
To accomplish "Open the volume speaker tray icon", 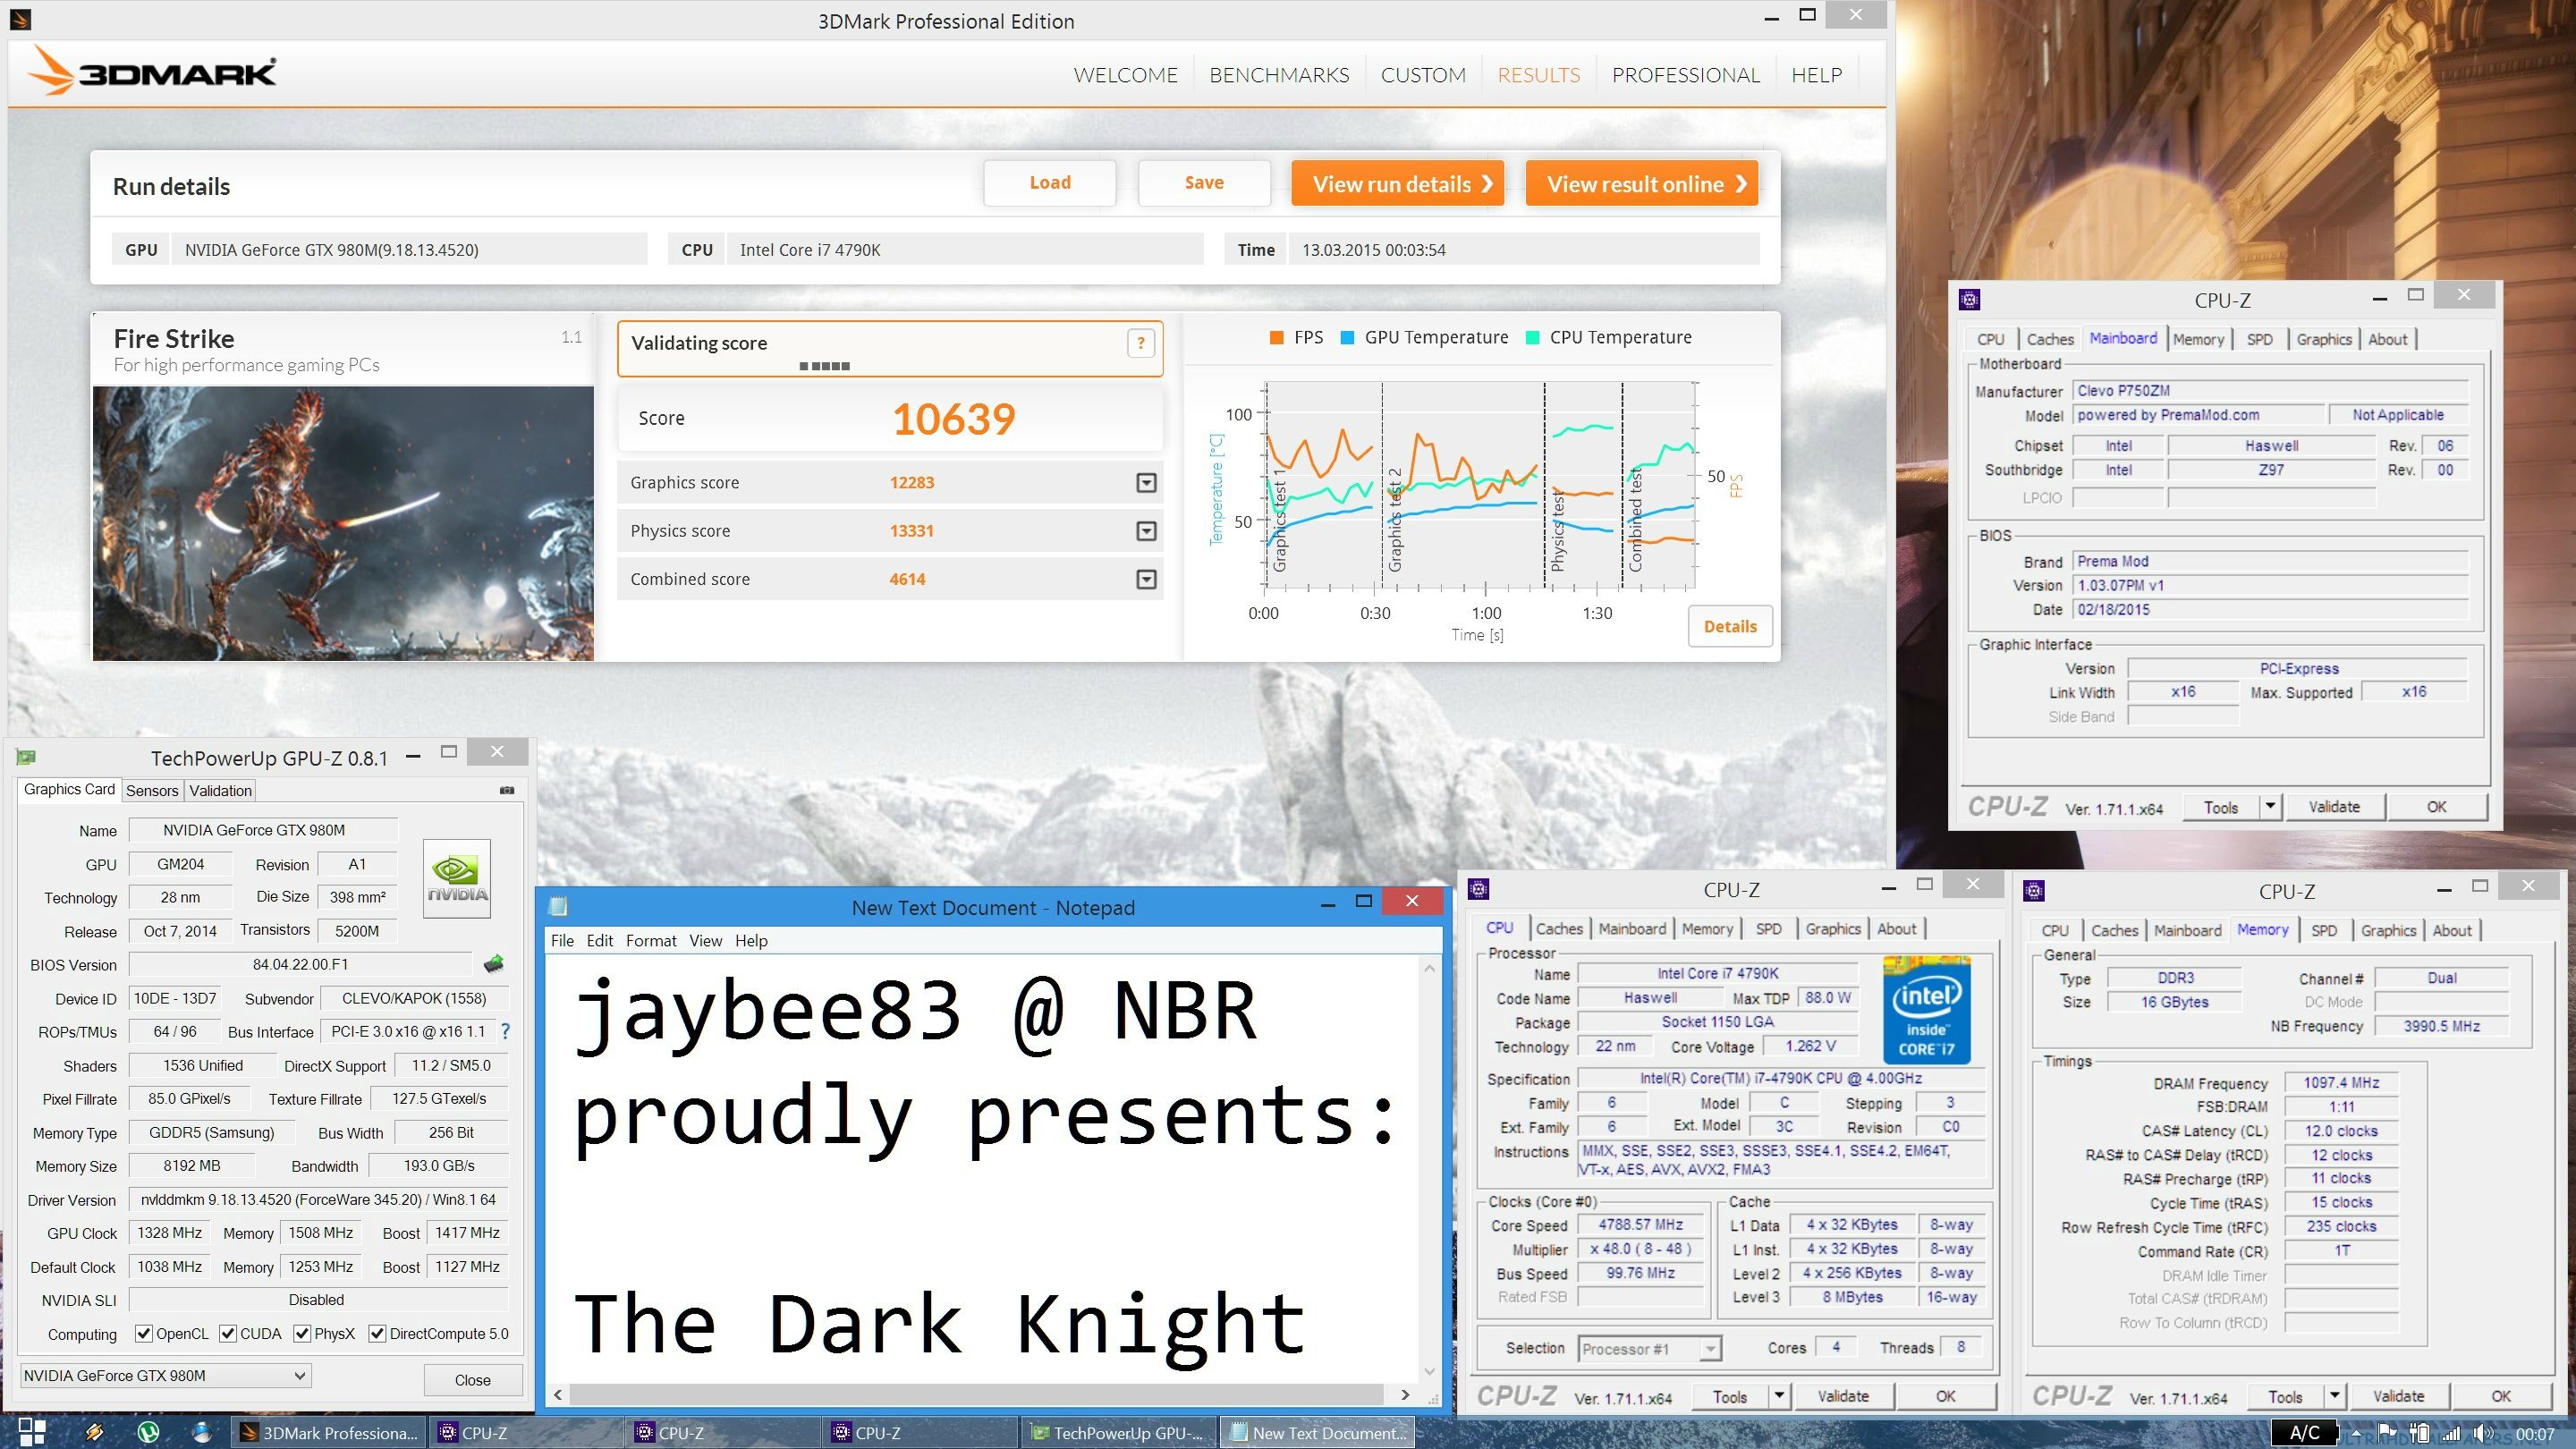I will point(2482,1433).
